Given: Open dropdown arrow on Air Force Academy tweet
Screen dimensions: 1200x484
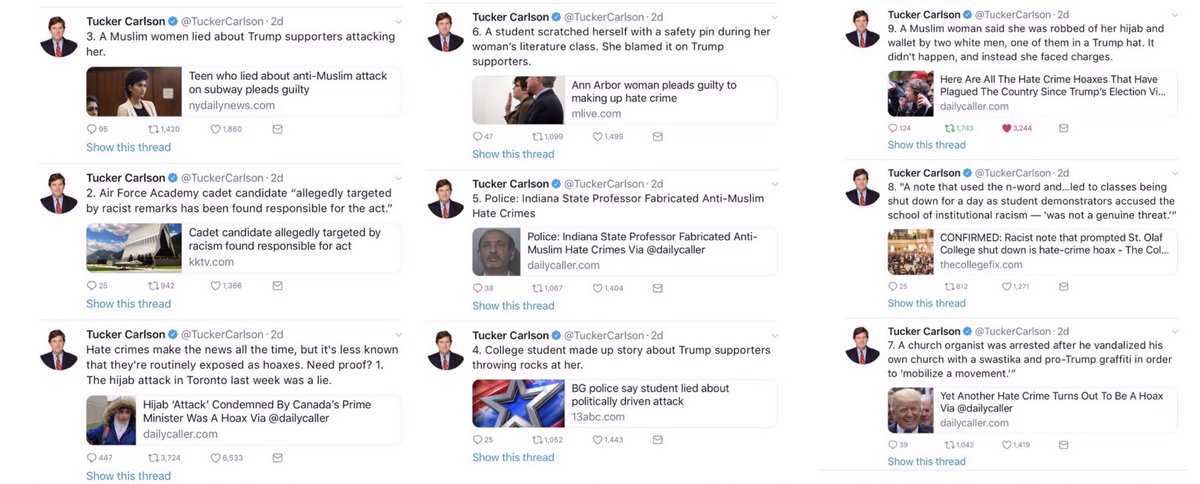Looking at the screenshot, I should pos(397,178).
